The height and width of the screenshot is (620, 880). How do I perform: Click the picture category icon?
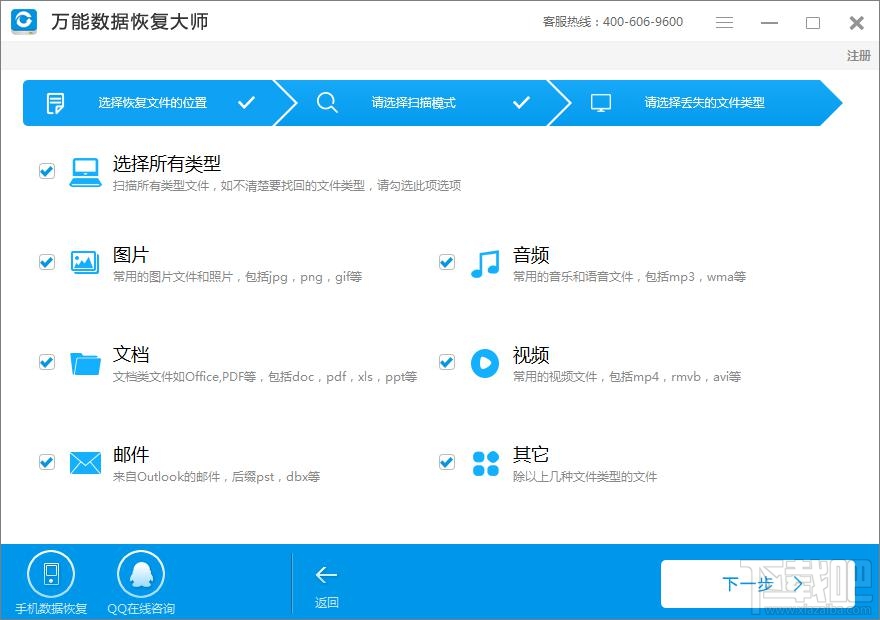tap(85, 262)
